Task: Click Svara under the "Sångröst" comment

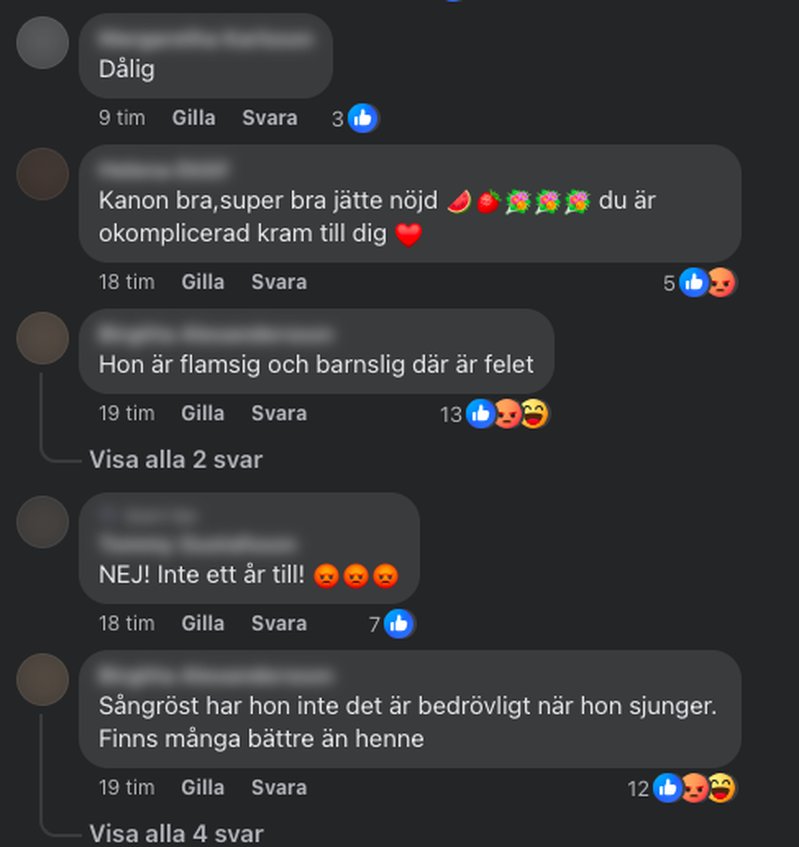Action: point(279,788)
